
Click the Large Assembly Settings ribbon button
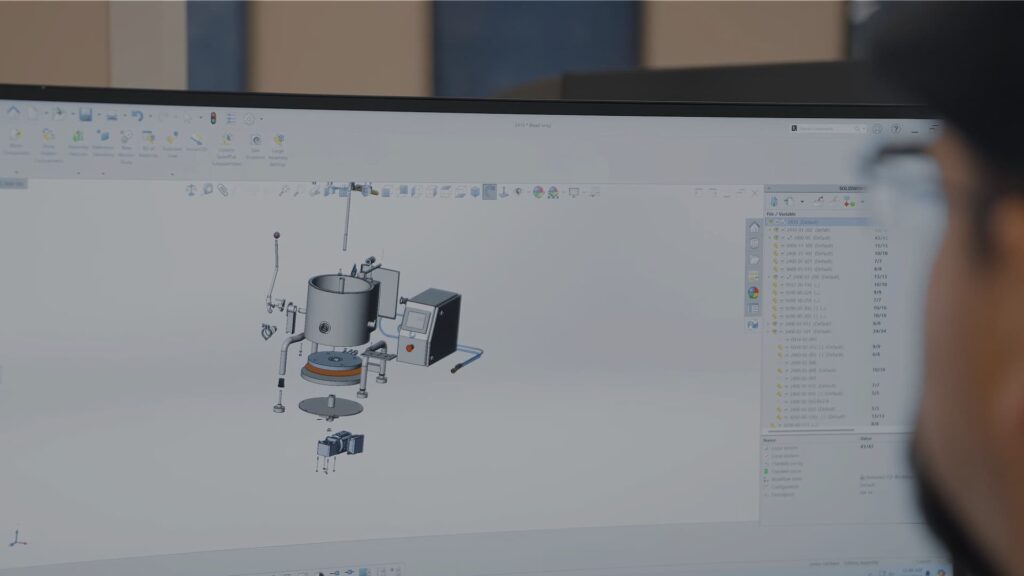(279, 146)
